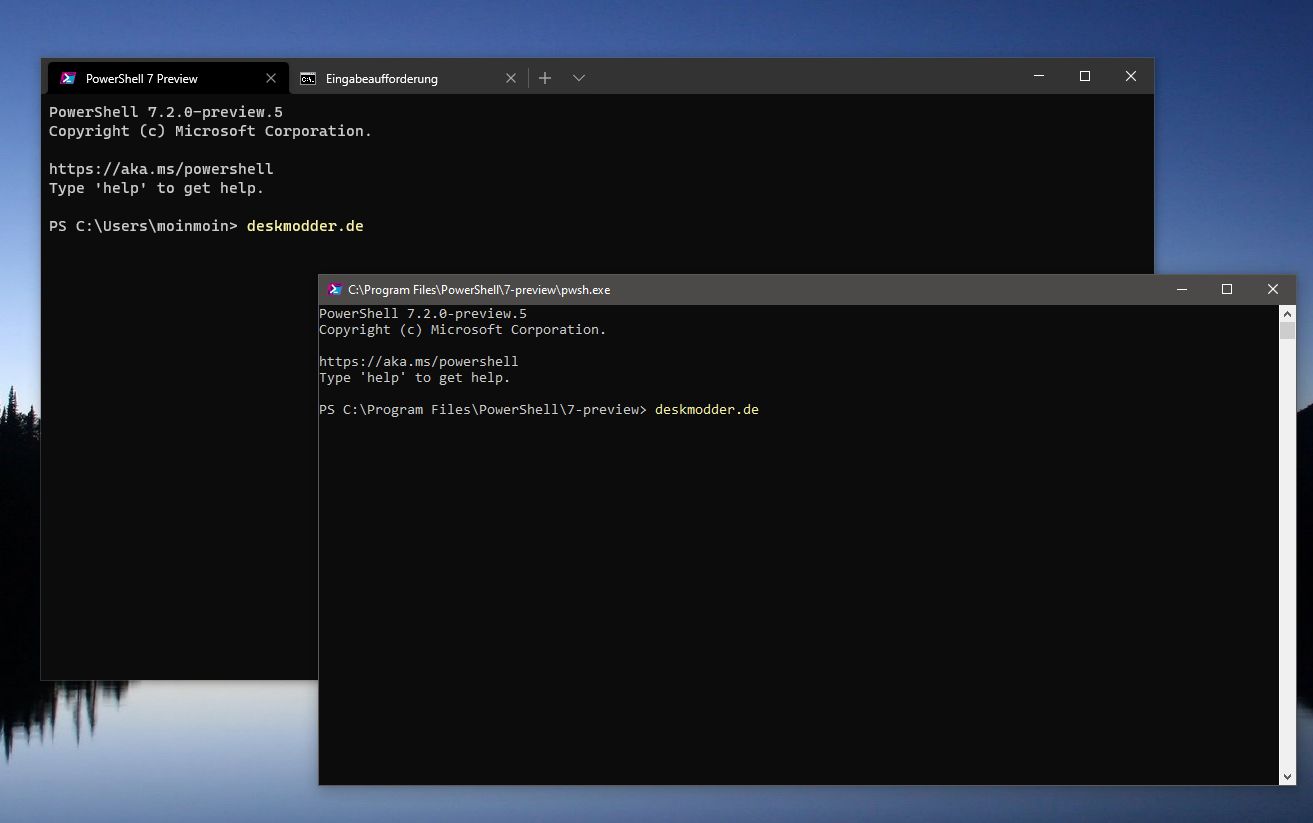Click 'PowerShell 7.2.0-preview.5' line in pwsh.exe window
Screen dimensions: 1313x823
point(423,313)
